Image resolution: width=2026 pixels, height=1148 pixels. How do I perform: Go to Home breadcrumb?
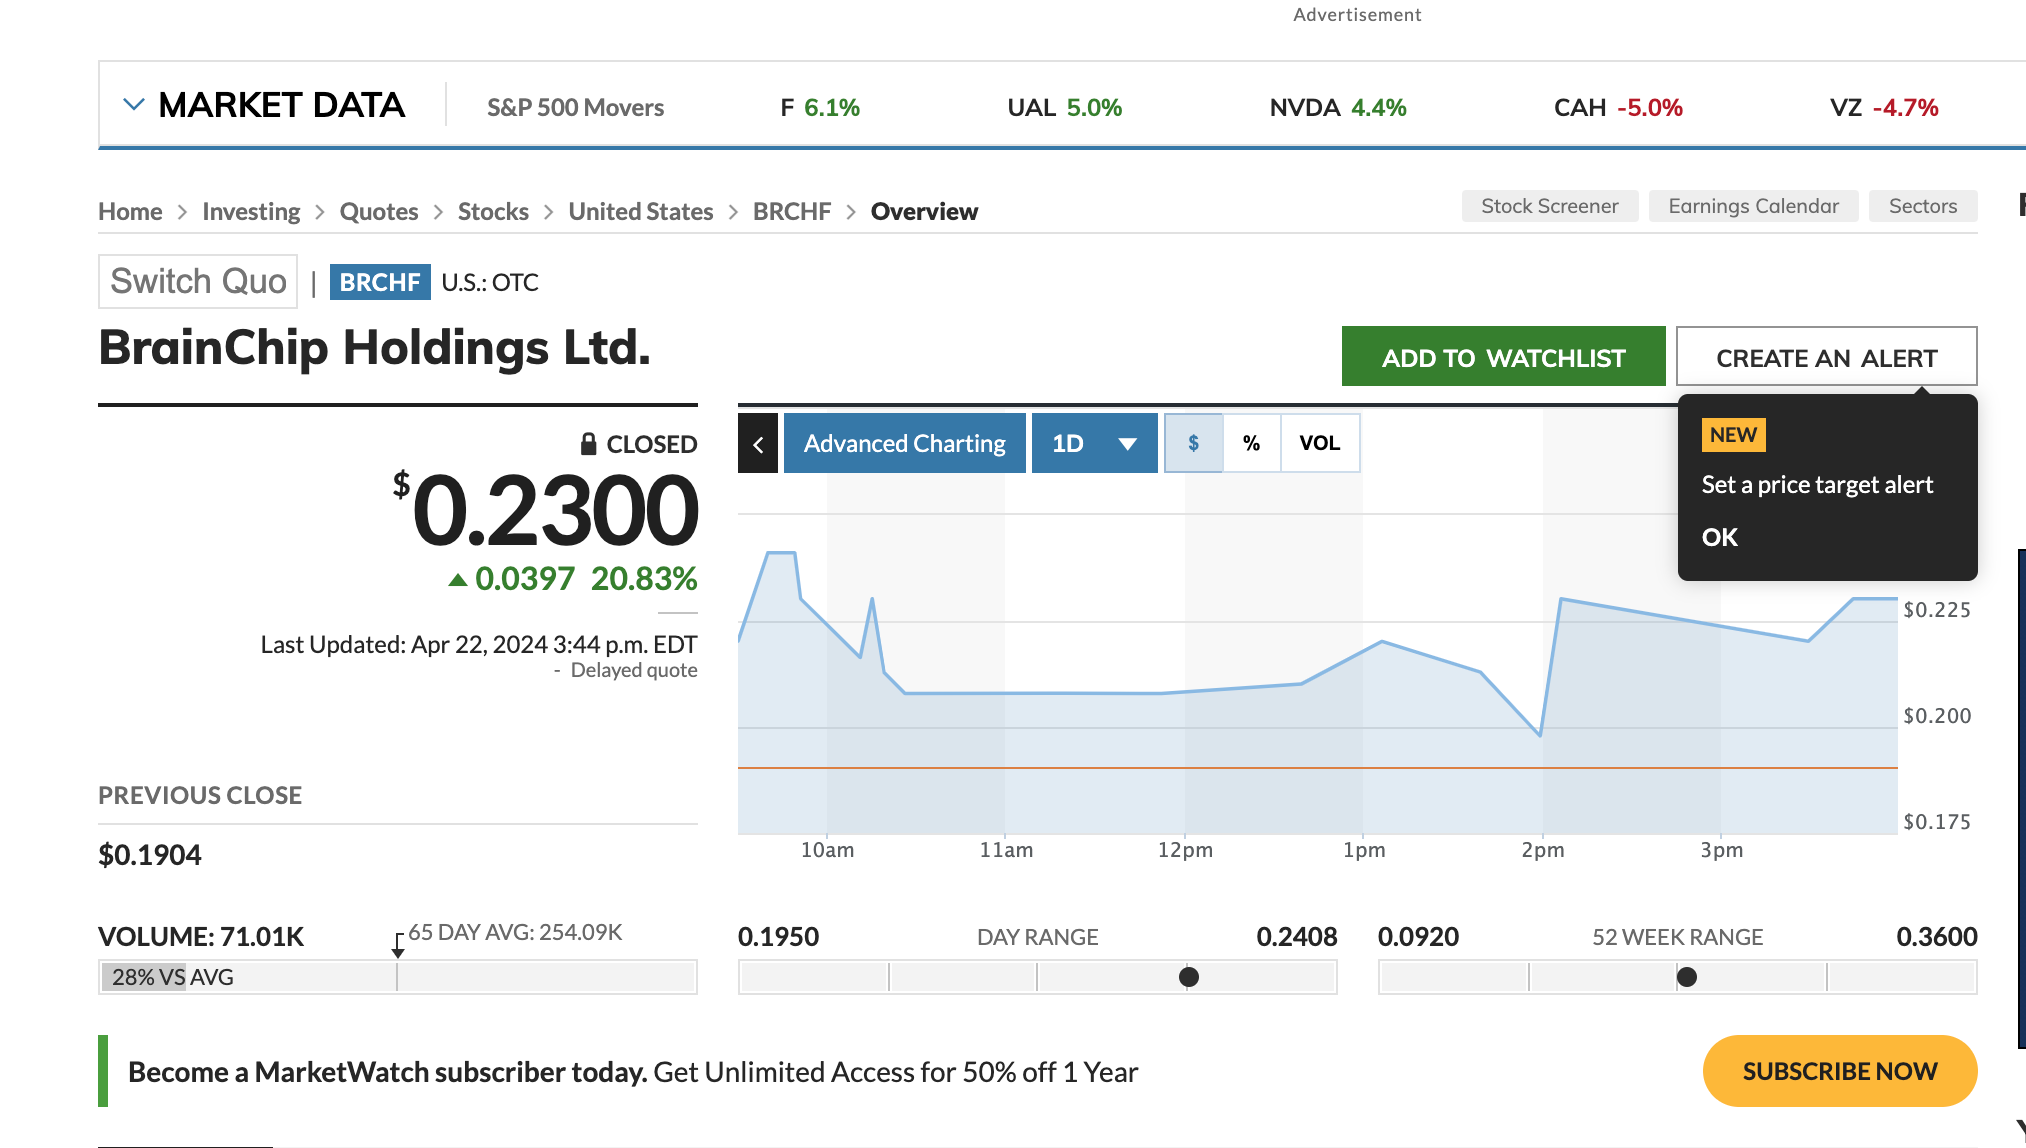coord(130,211)
